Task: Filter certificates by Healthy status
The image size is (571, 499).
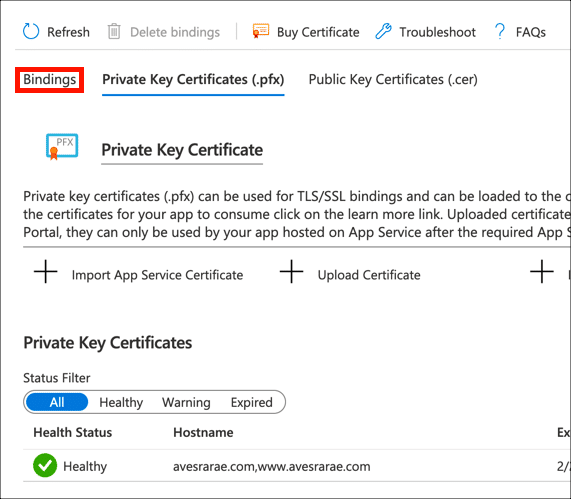Action: pyautogui.click(x=121, y=402)
